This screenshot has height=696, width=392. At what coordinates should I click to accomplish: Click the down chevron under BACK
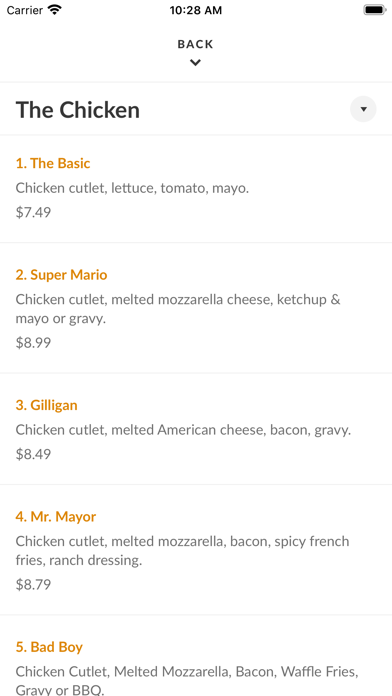(x=195, y=63)
